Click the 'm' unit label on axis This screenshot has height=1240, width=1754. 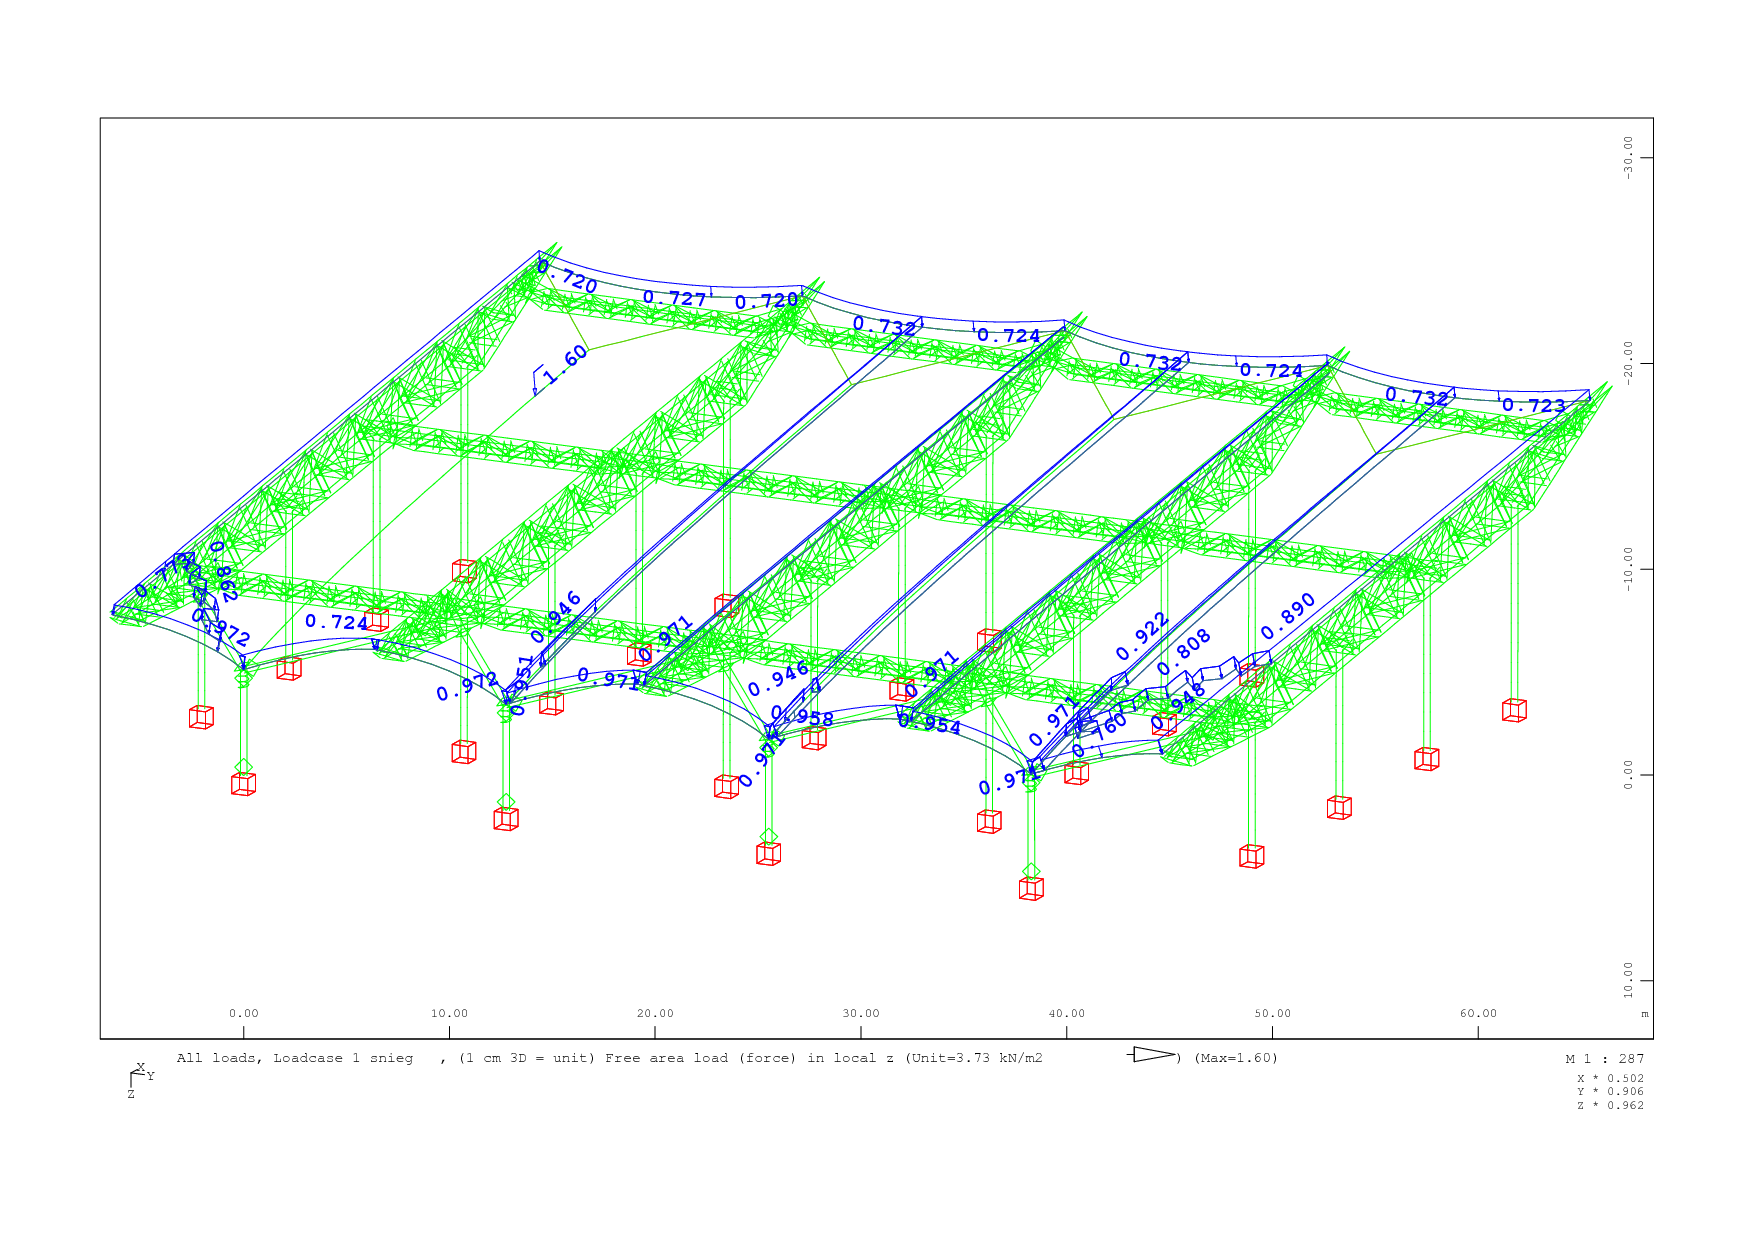pyautogui.click(x=1645, y=1014)
